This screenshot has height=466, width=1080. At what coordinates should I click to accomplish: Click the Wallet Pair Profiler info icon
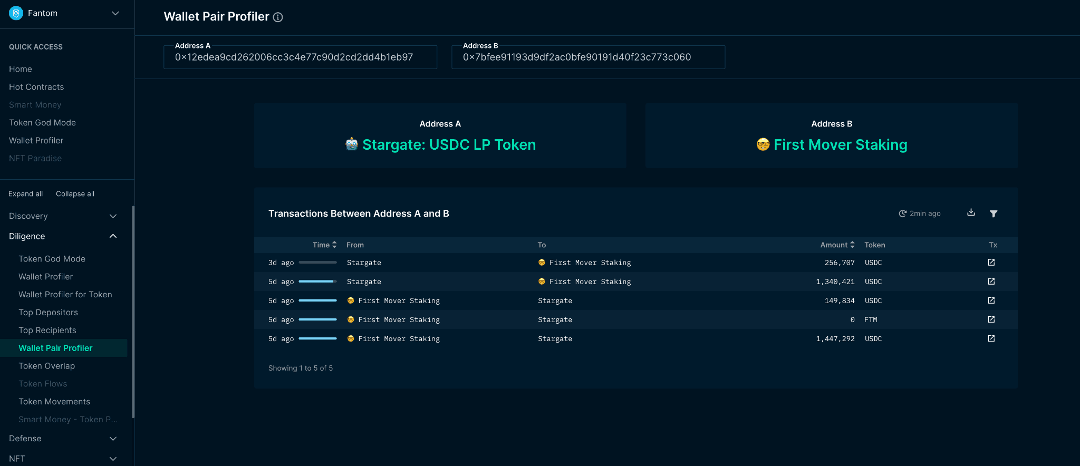pos(278,17)
